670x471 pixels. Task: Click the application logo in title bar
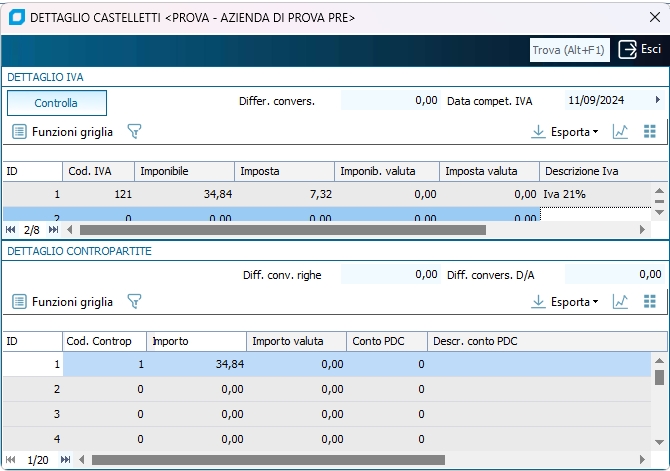coord(17,18)
